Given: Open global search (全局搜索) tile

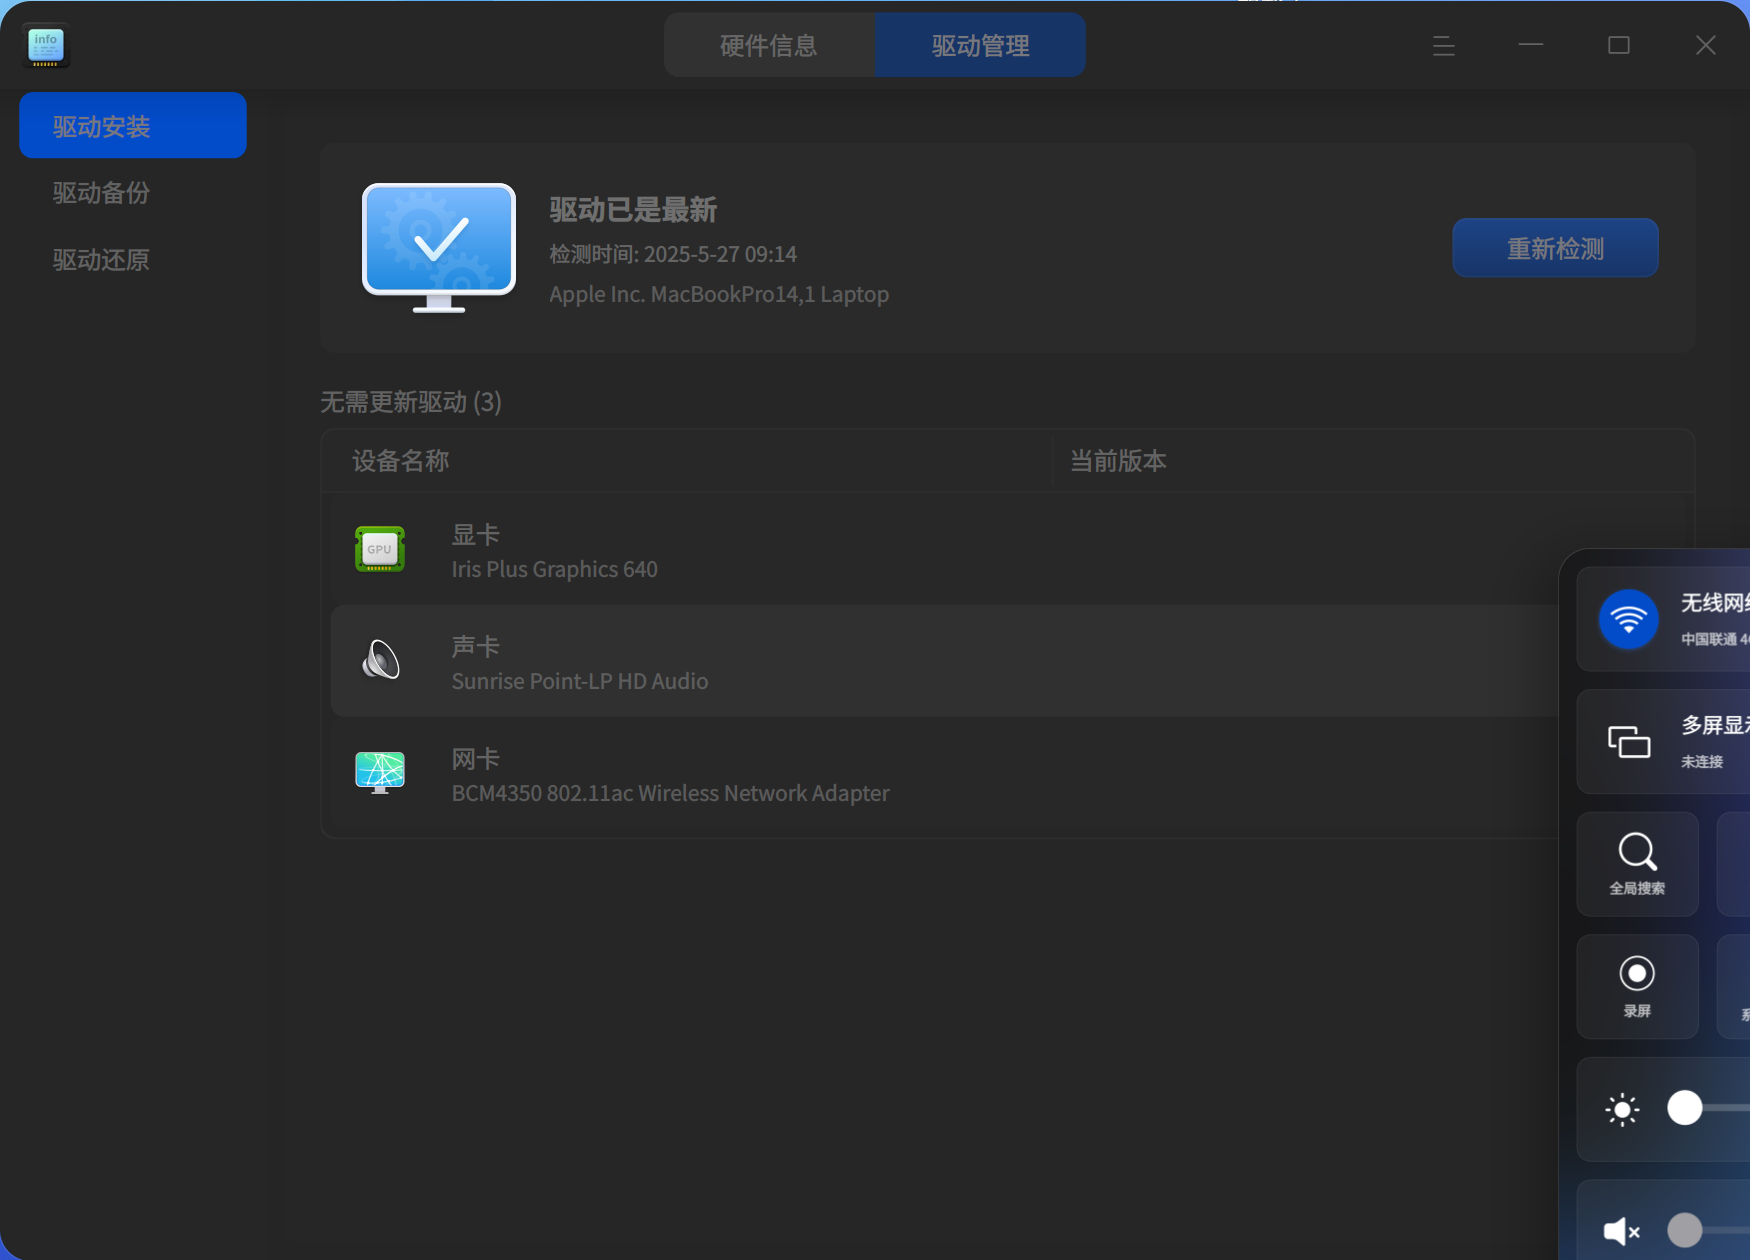Looking at the screenshot, I should point(1637,864).
